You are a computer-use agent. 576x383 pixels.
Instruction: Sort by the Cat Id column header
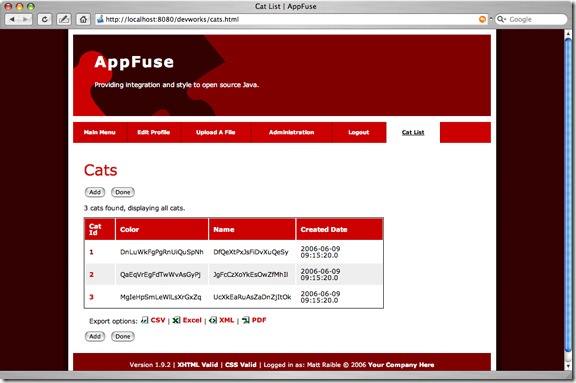coord(100,229)
